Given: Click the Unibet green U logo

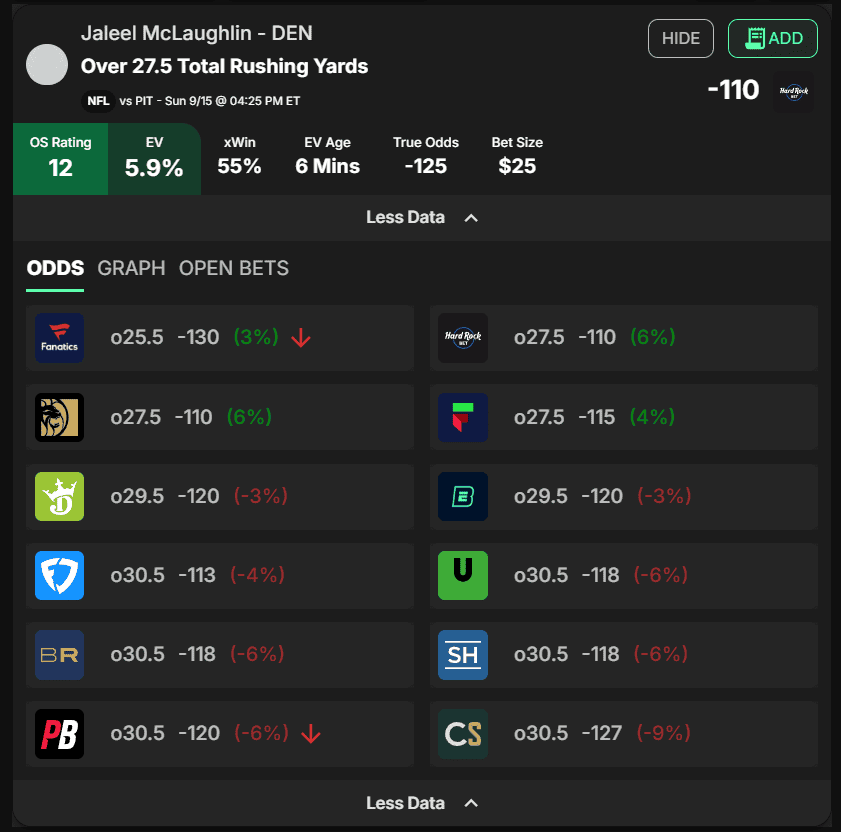Looking at the screenshot, I should pyautogui.click(x=463, y=575).
